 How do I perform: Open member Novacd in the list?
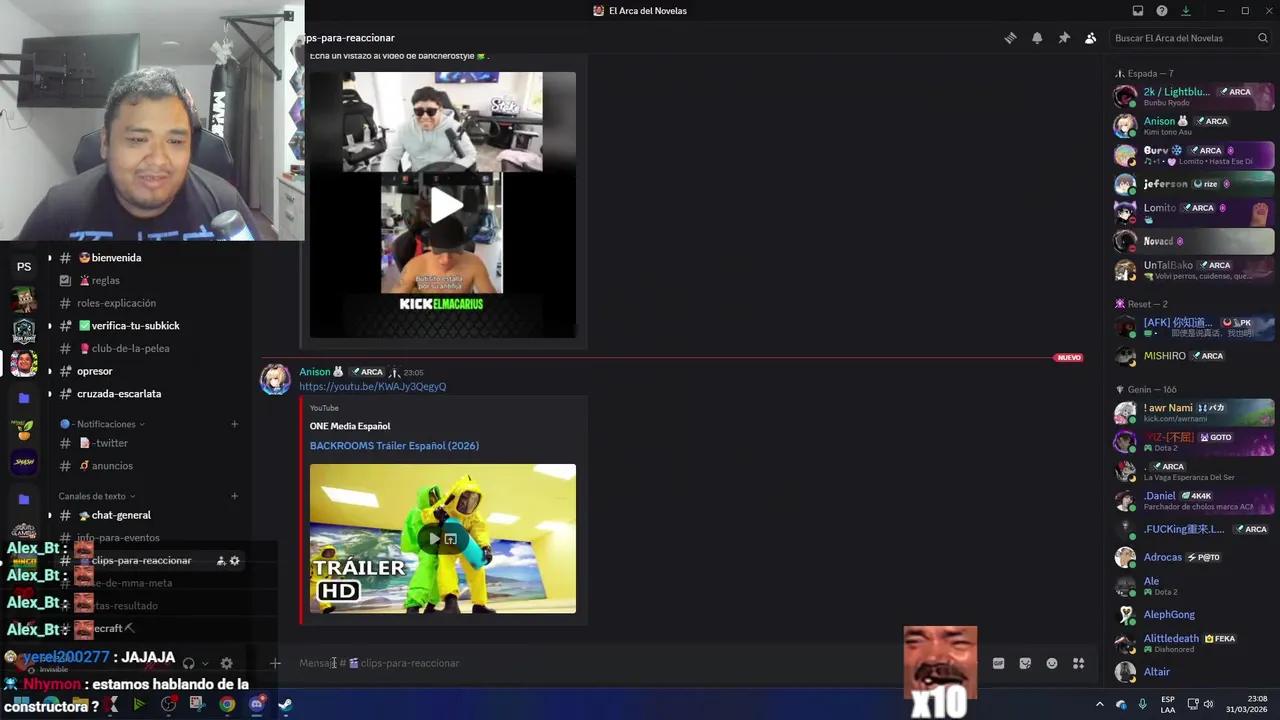coord(1194,241)
